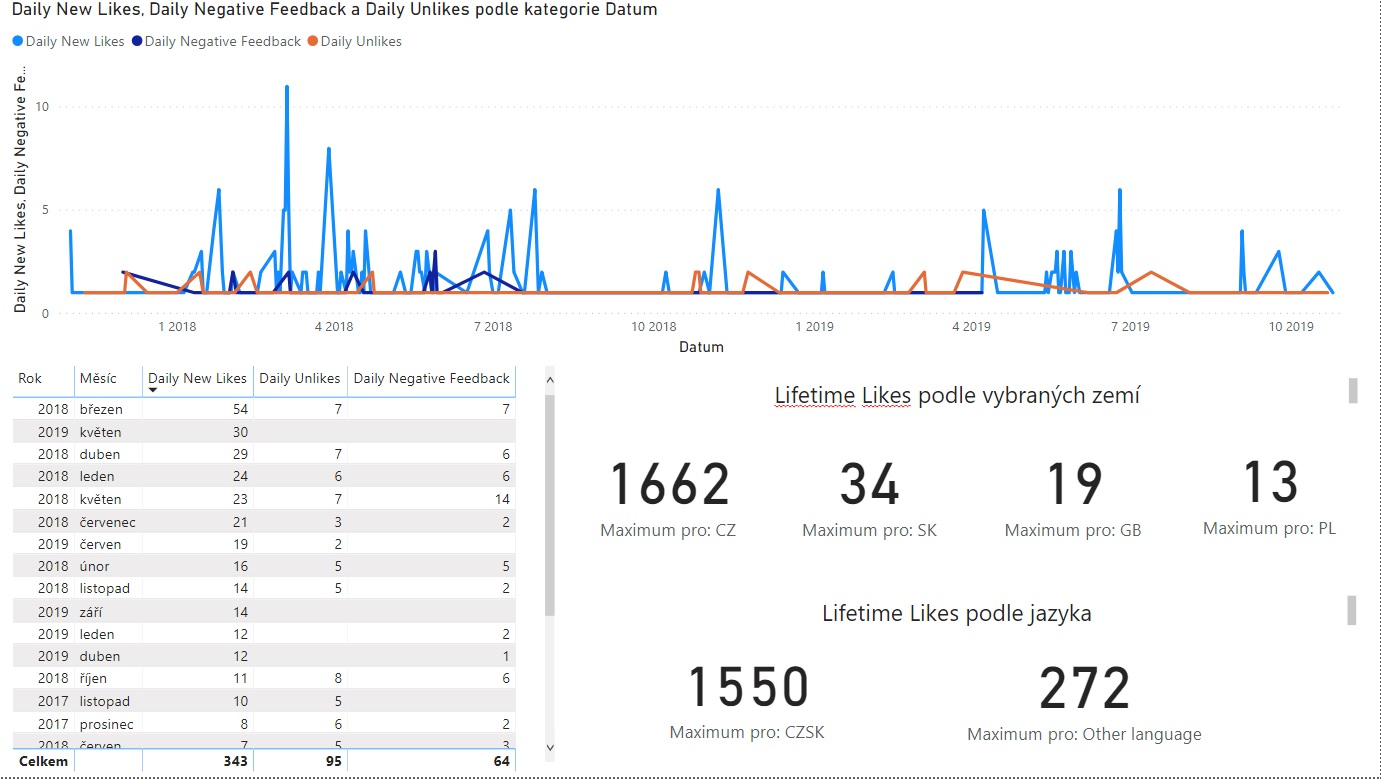
Task: Click the sort arrow under Daily New Likes
Action: tap(153, 390)
